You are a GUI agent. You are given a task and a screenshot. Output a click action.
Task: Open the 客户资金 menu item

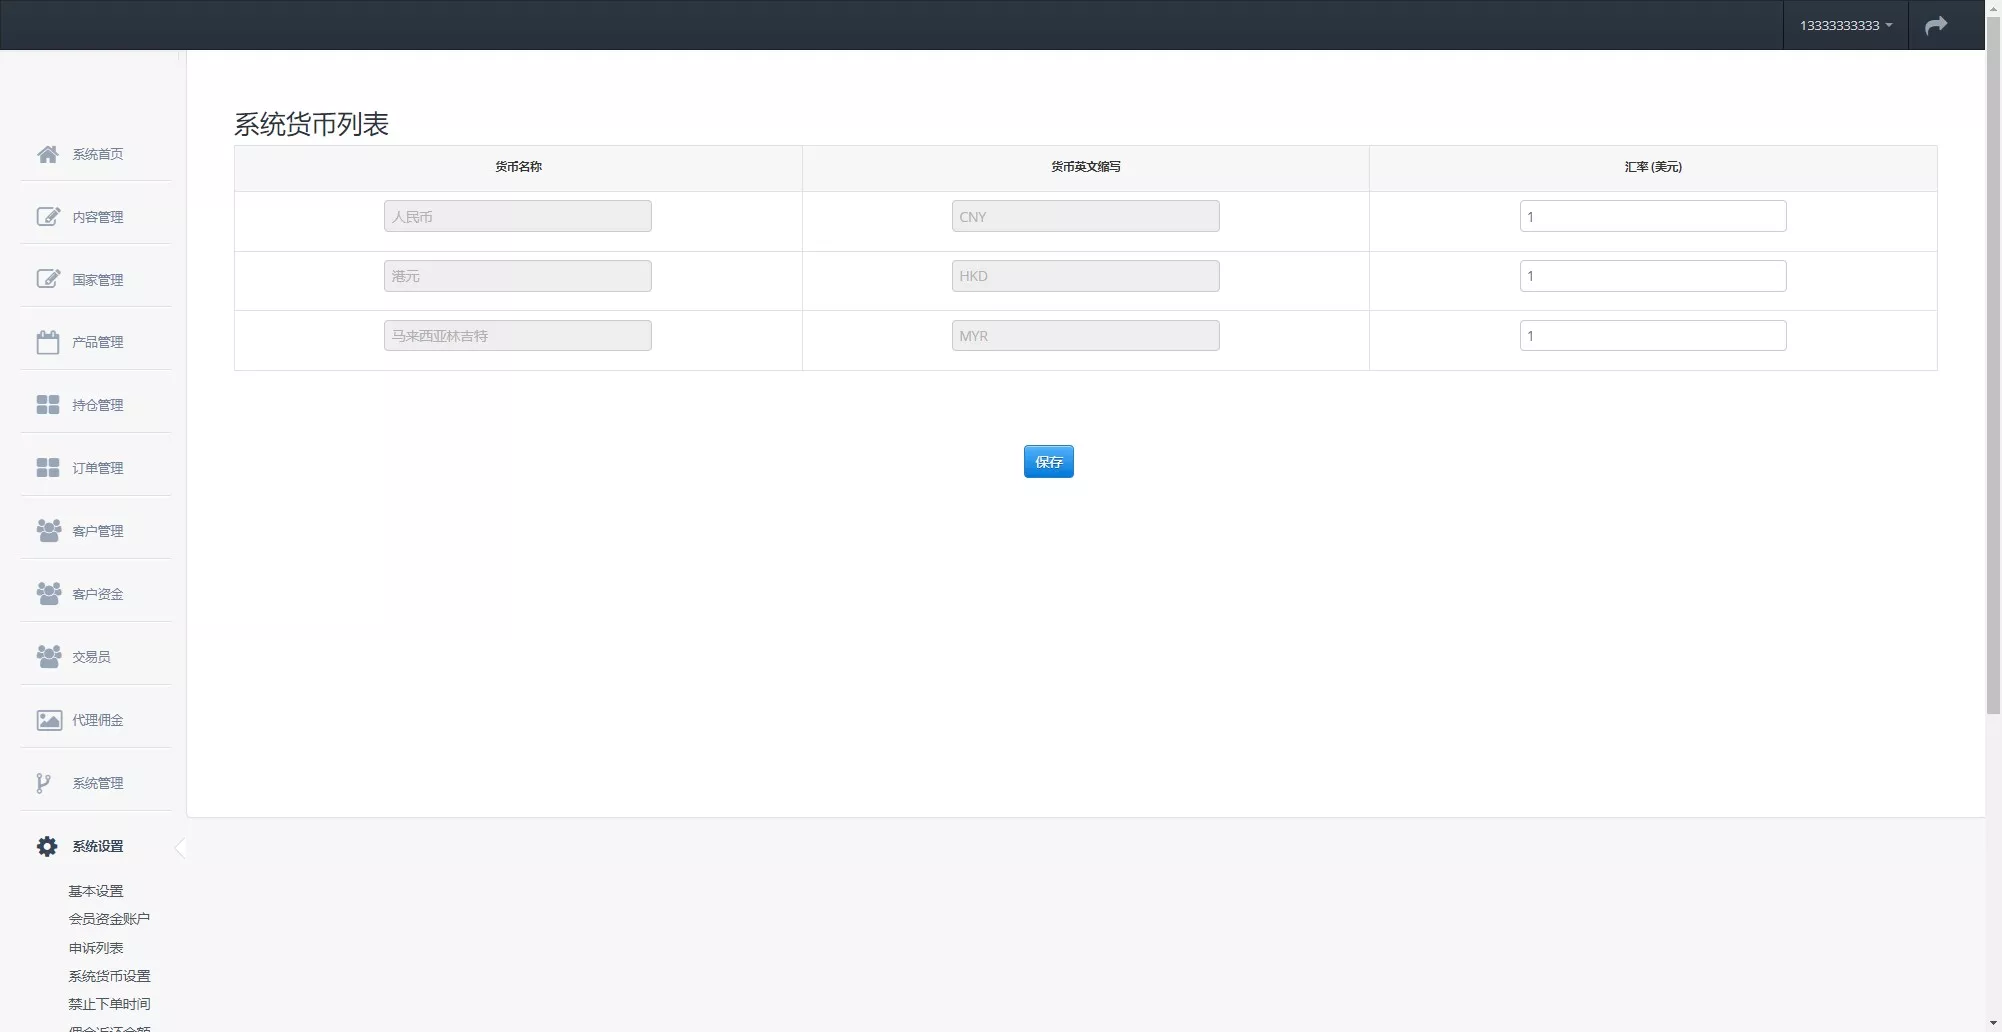[x=97, y=594]
